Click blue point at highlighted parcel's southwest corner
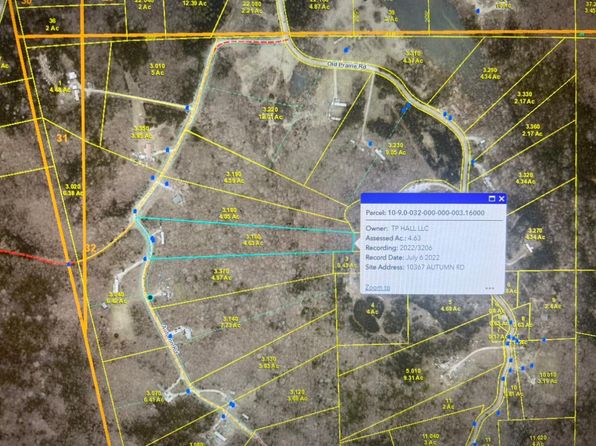 145,259
